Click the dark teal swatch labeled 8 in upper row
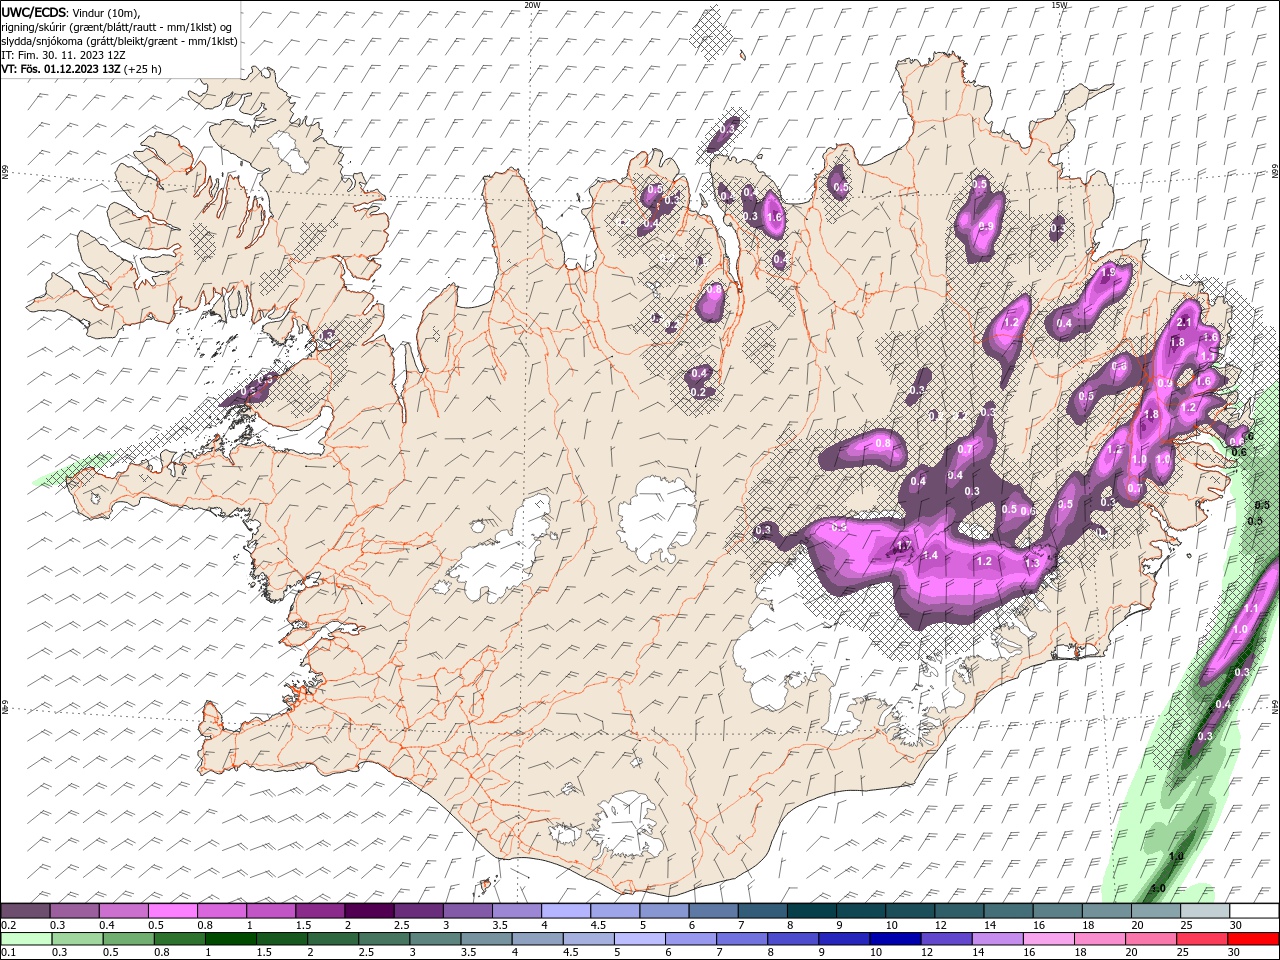This screenshot has width=1280, height=960. [811, 911]
